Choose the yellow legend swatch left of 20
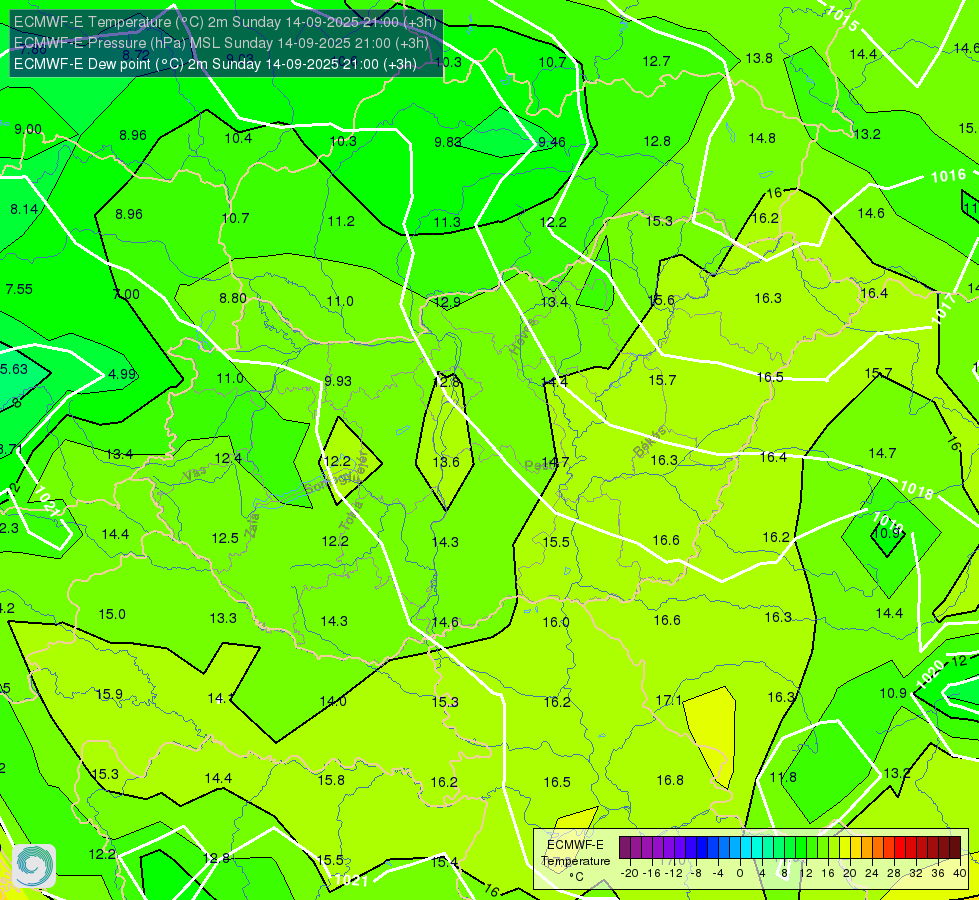 (845, 848)
